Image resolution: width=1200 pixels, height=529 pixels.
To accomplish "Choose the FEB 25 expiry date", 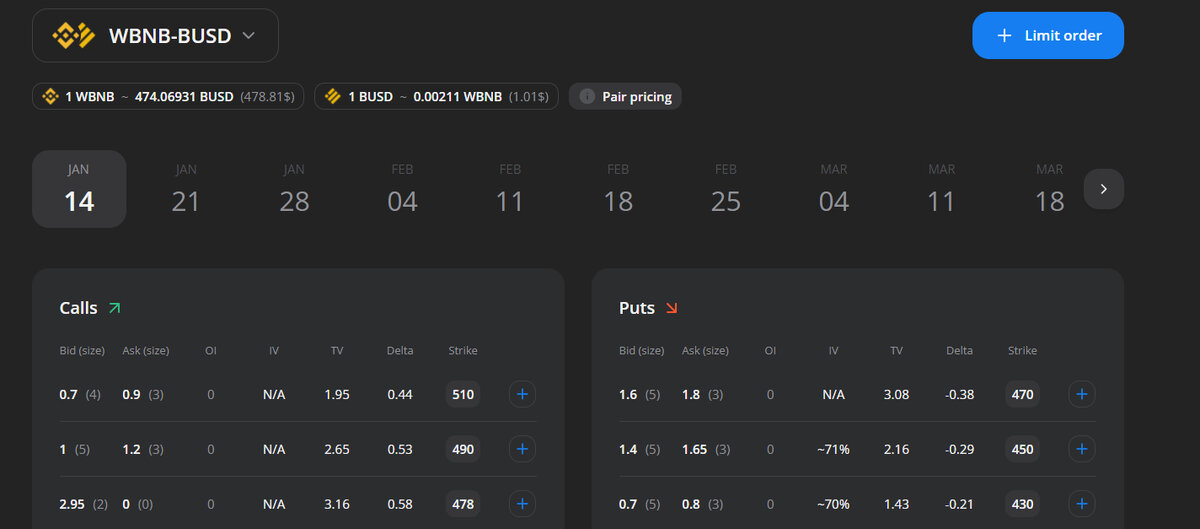I will [726, 189].
